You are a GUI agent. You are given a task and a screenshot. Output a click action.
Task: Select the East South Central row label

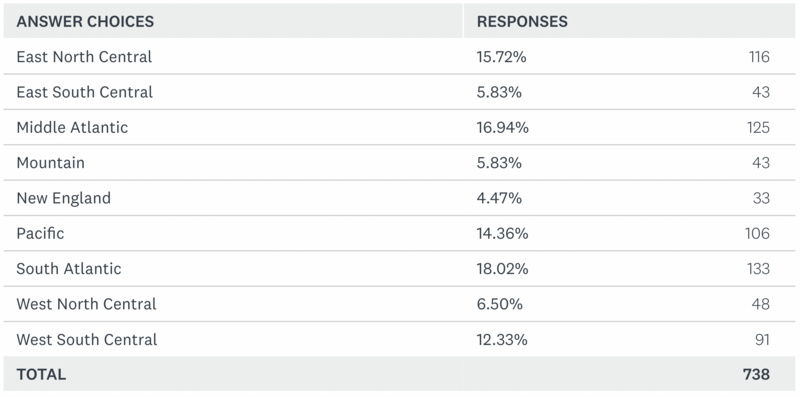pos(85,92)
